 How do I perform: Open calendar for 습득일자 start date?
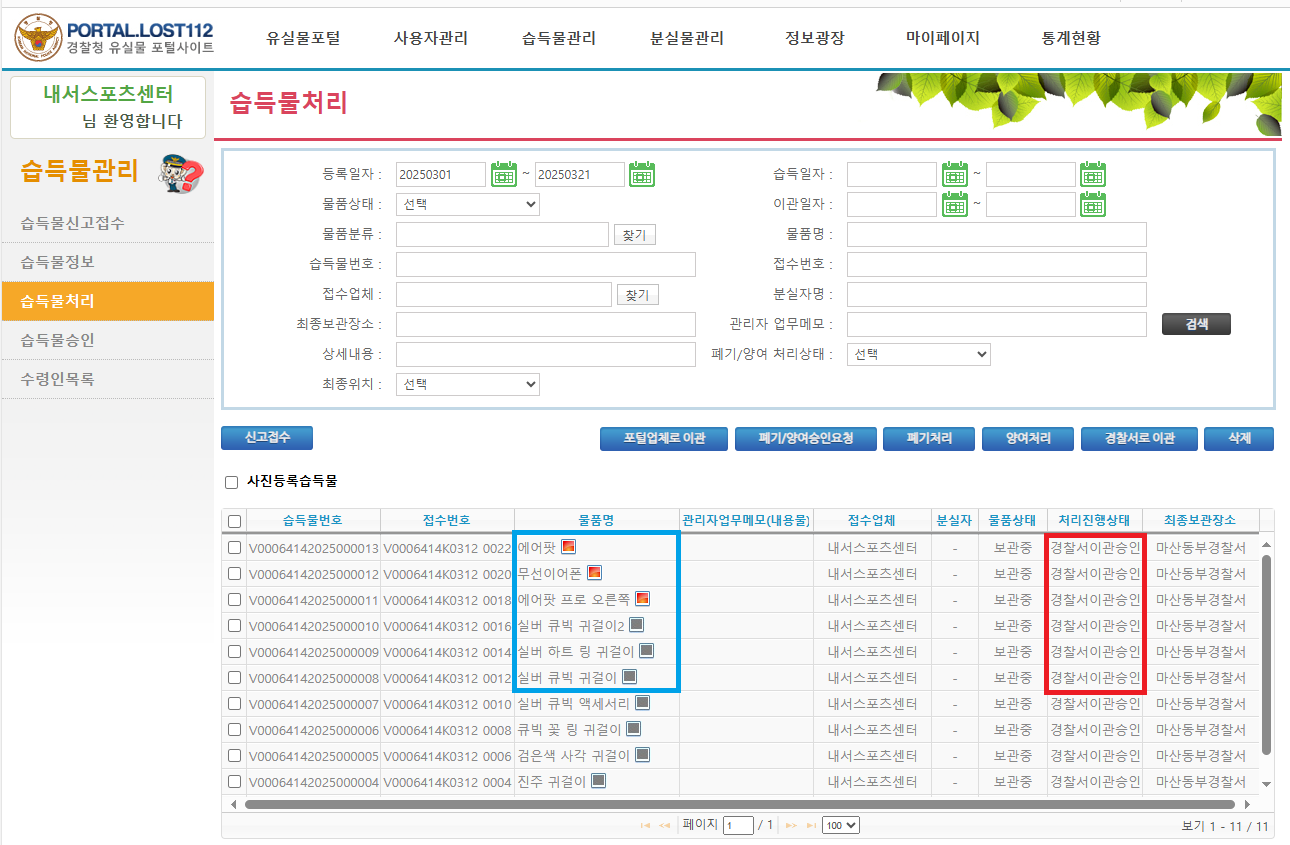click(955, 174)
